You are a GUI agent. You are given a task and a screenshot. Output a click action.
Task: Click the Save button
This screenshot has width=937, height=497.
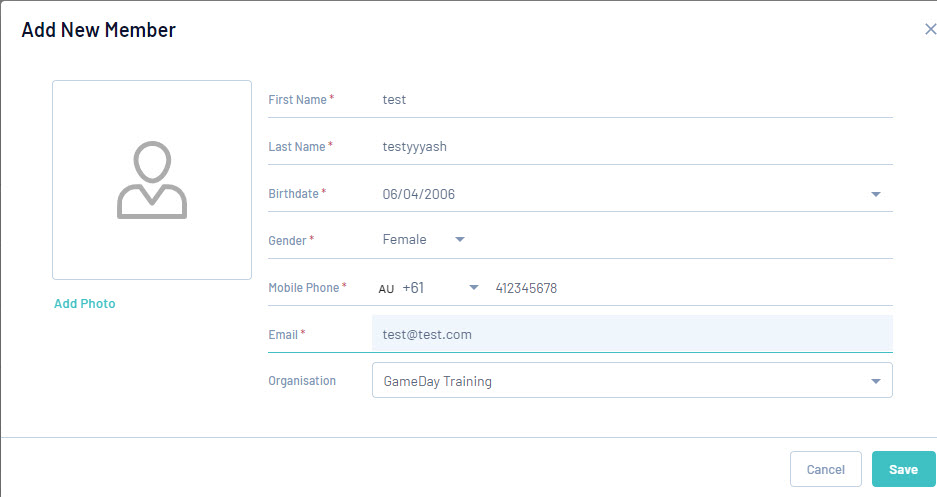pos(904,469)
